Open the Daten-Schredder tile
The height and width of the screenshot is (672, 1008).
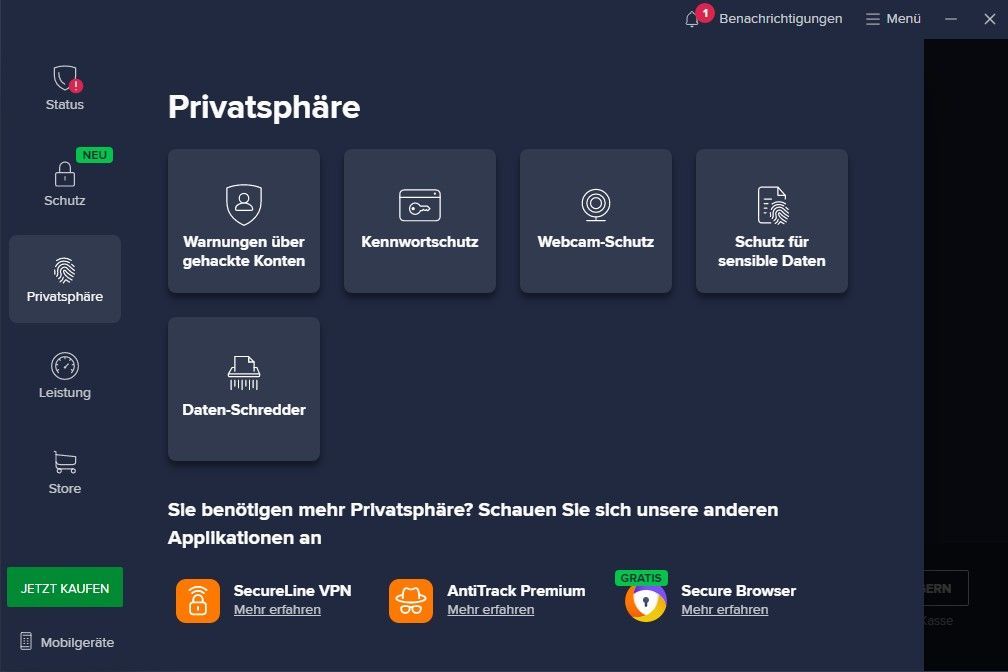pyautogui.click(x=244, y=389)
